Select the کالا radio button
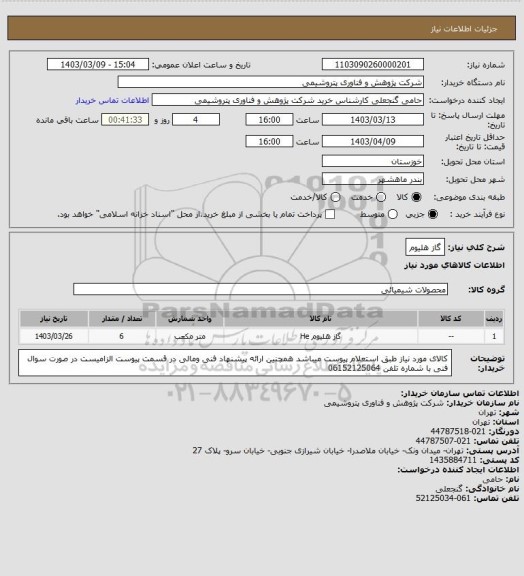Viewport: 524px width, 576px height. coord(416,197)
